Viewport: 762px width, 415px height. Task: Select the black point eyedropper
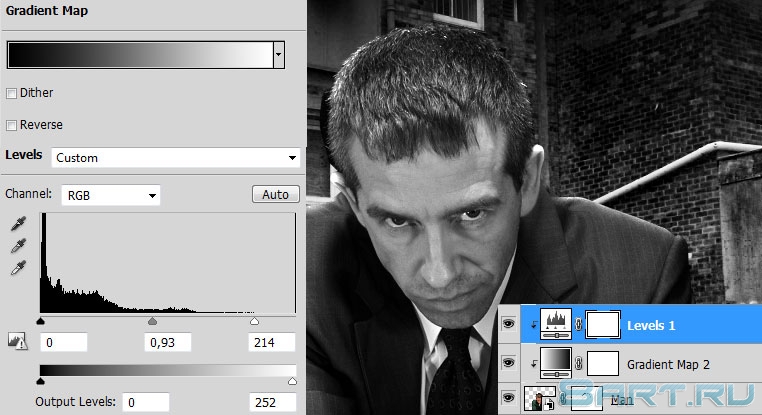tap(18, 224)
